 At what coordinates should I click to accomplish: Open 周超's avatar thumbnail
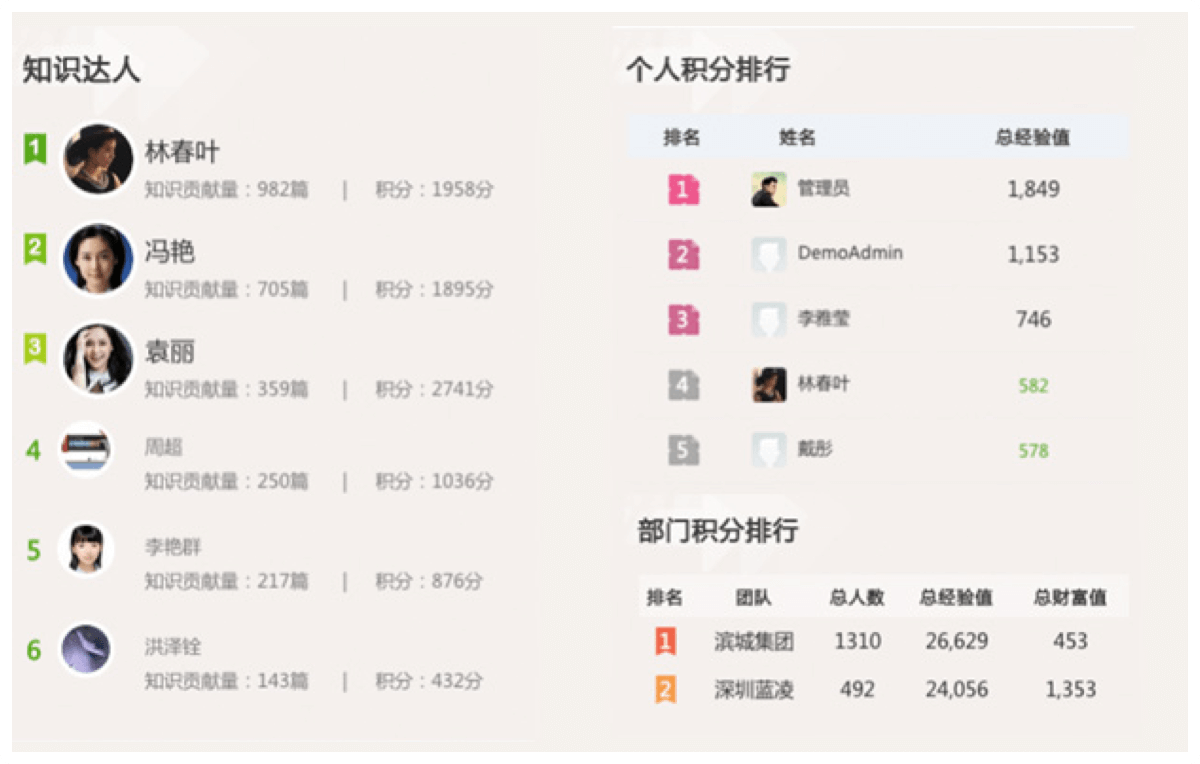click(85, 449)
